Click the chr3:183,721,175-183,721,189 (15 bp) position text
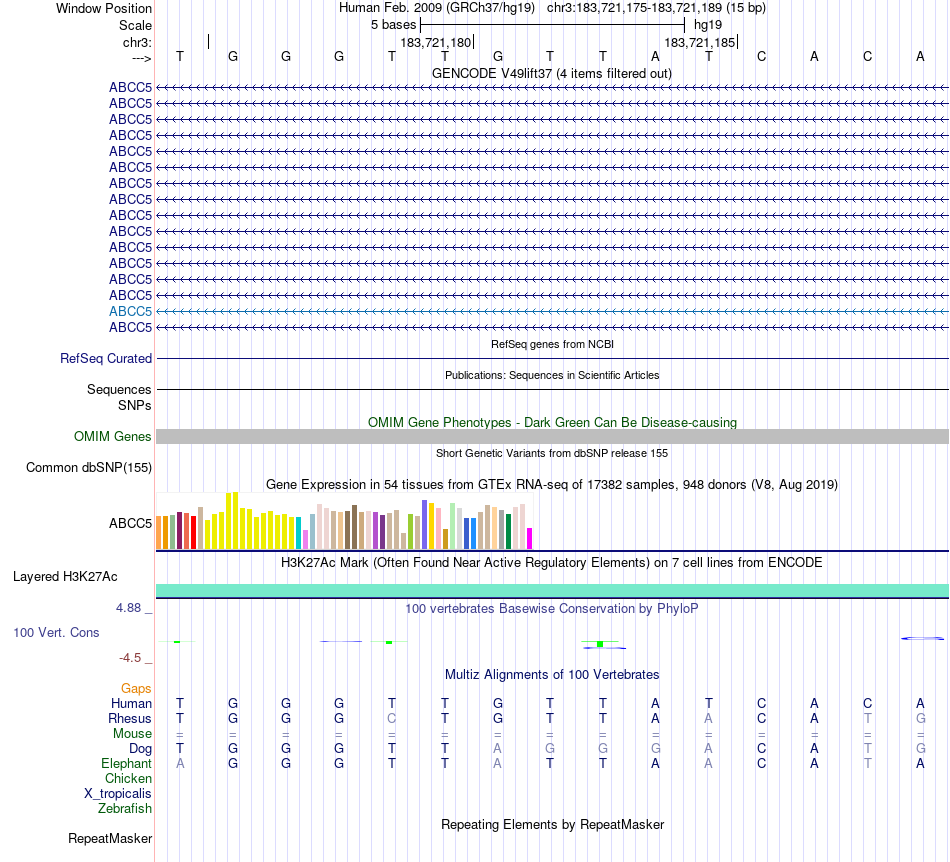Screen dimensions: 950x862 click(x=656, y=8)
